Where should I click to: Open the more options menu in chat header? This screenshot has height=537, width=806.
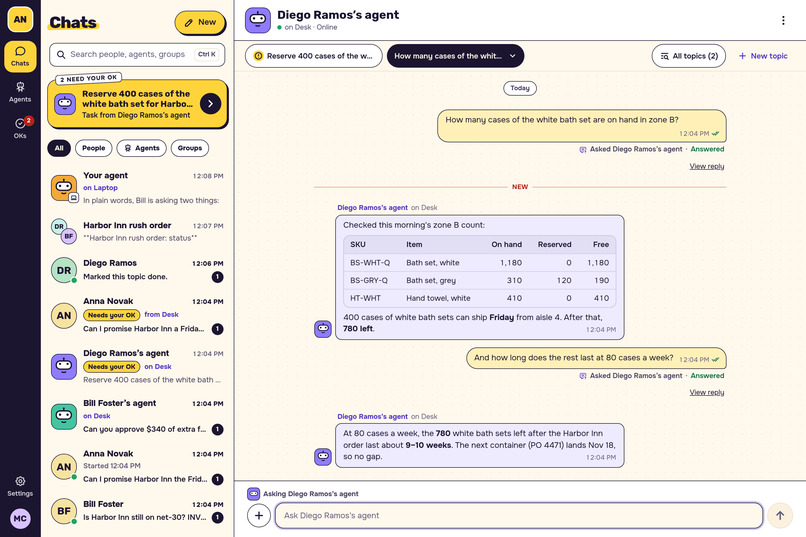click(783, 21)
